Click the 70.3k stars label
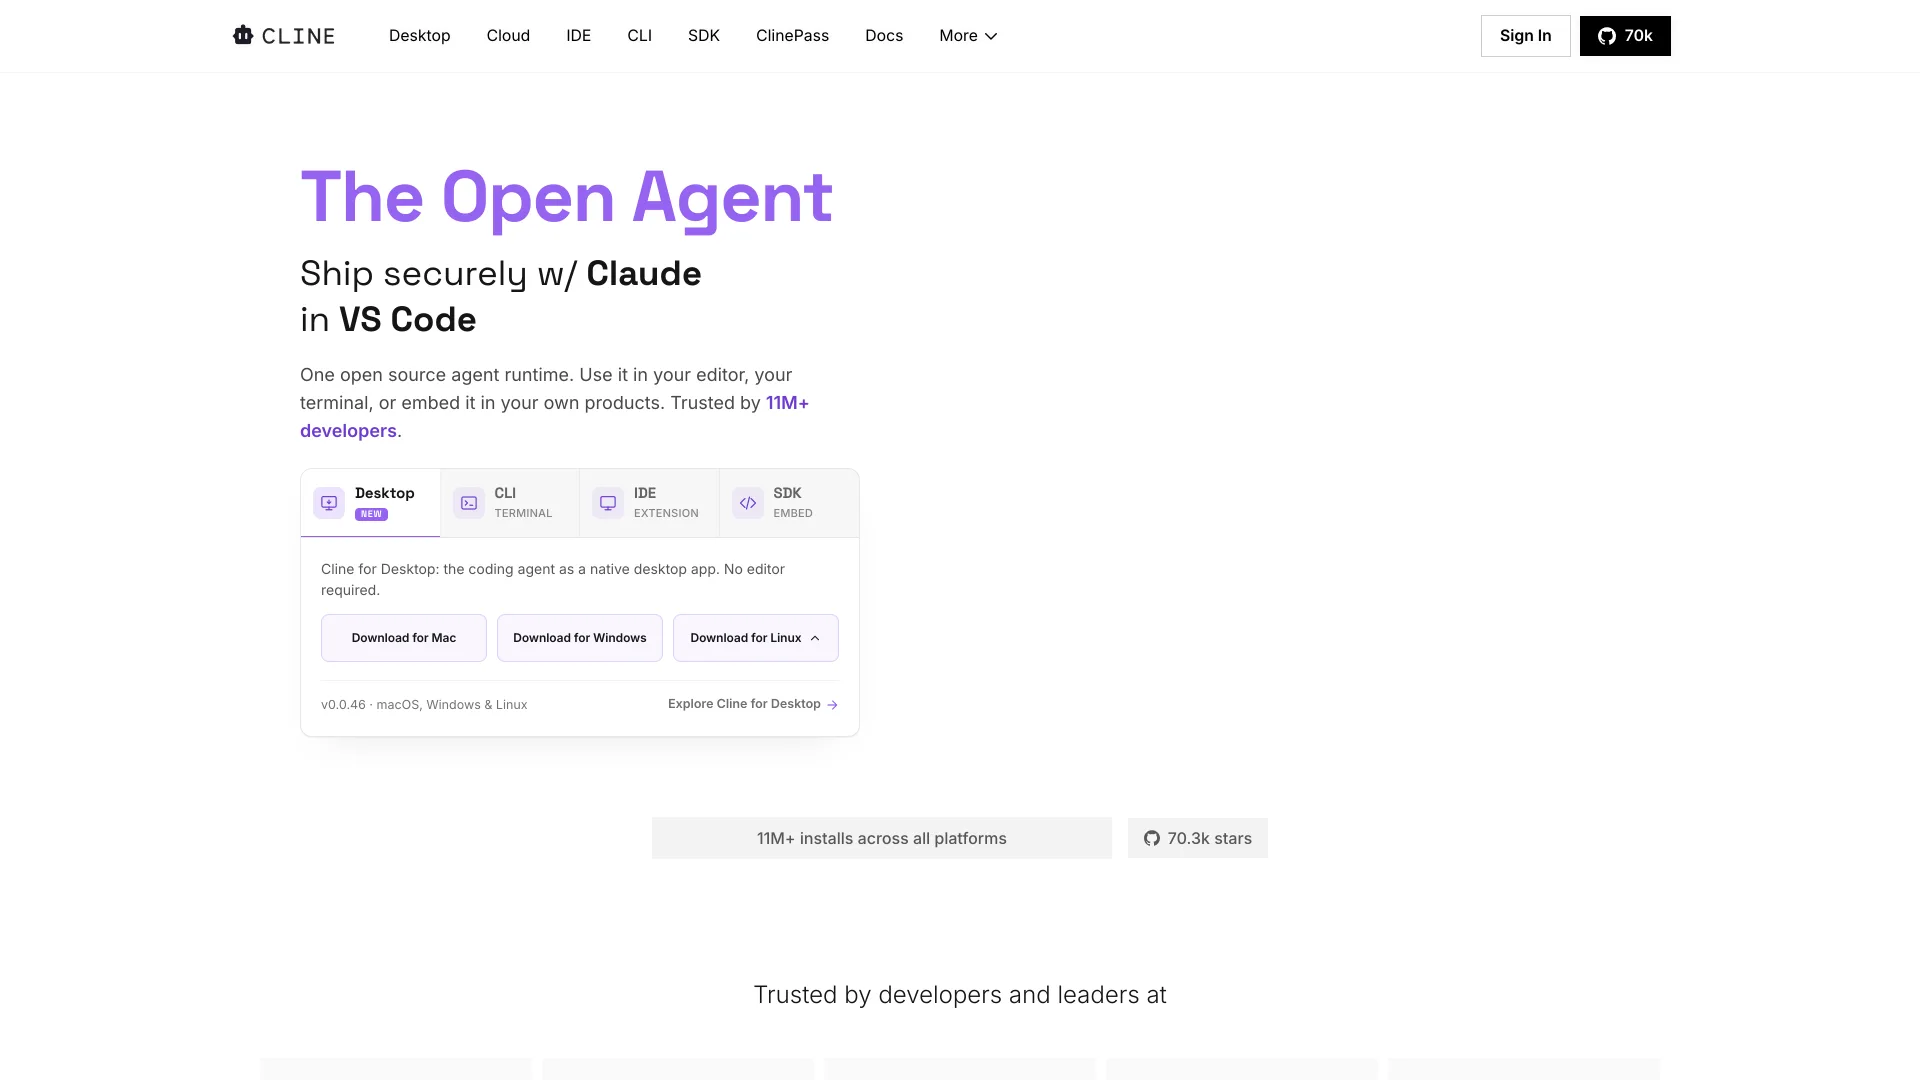The height and width of the screenshot is (1080, 1920). point(1210,838)
